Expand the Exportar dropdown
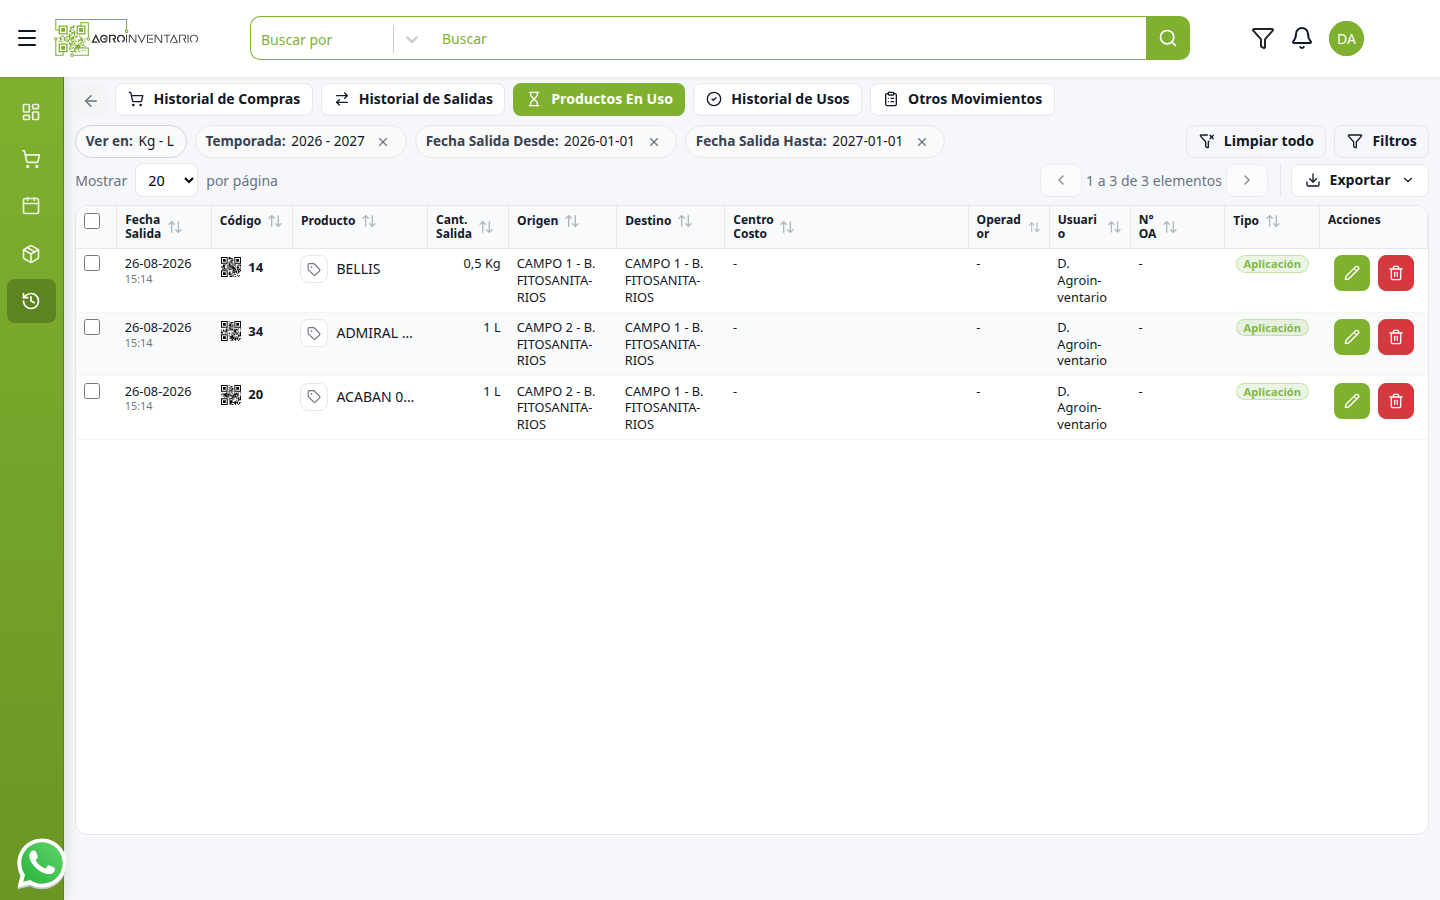1440x900 pixels. point(1359,180)
